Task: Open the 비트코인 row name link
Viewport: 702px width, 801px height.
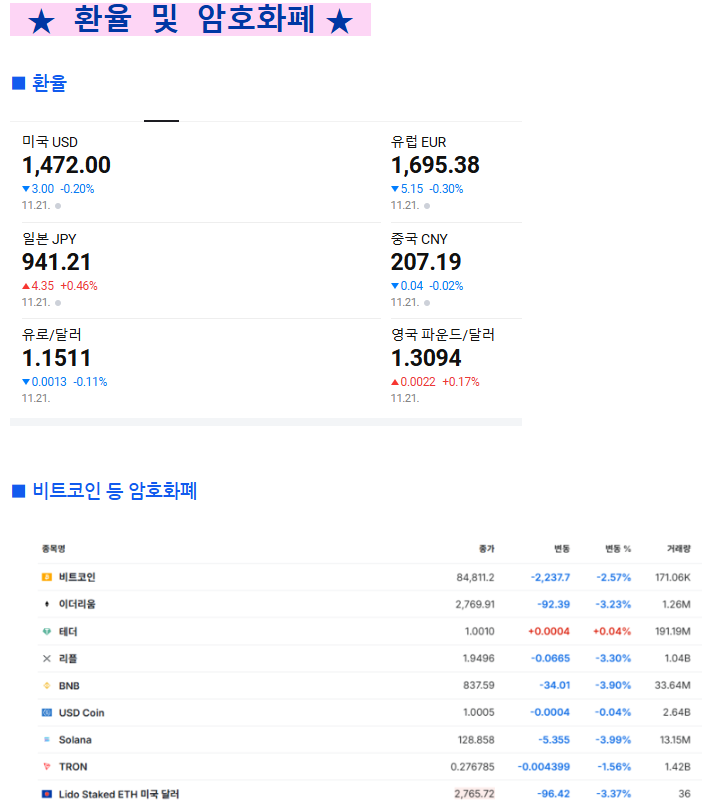Action: (77, 577)
